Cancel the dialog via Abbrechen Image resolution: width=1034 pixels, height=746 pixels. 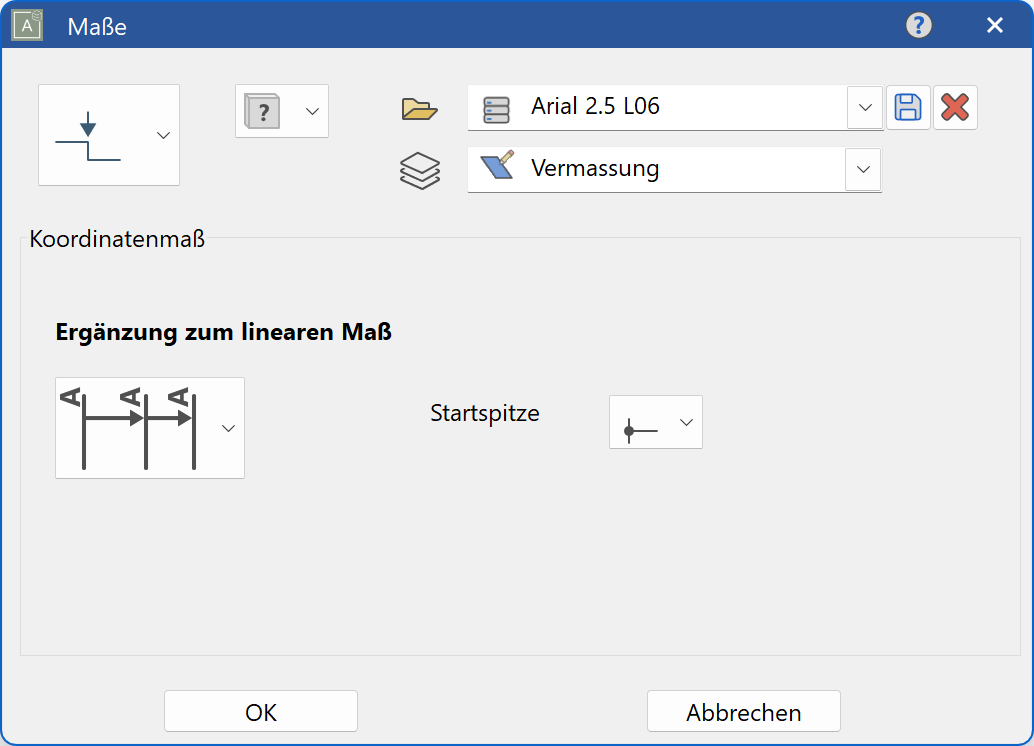[744, 711]
